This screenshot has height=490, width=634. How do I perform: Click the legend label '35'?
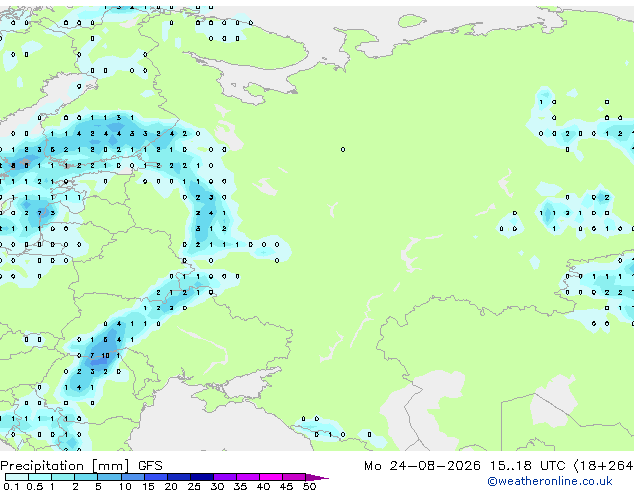tap(241, 486)
